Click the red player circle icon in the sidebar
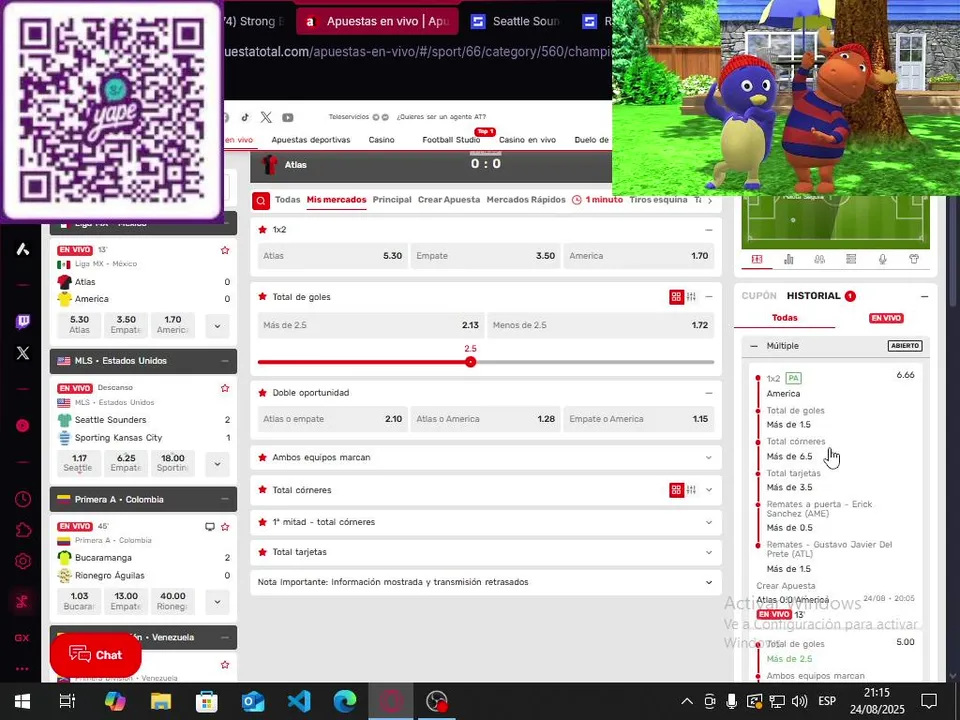The image size is (960, 720). [23, 426]
